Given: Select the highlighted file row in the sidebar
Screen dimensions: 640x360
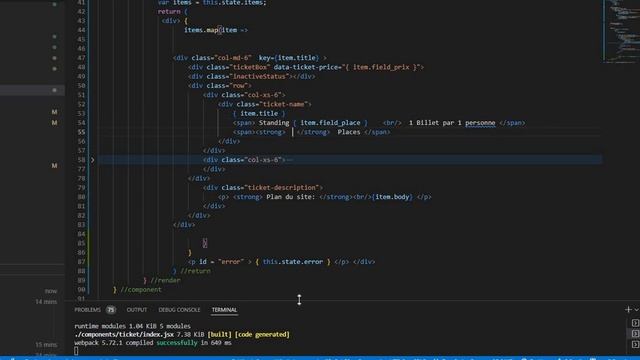Looking at the screenshot, I should (x=32, y=90).
